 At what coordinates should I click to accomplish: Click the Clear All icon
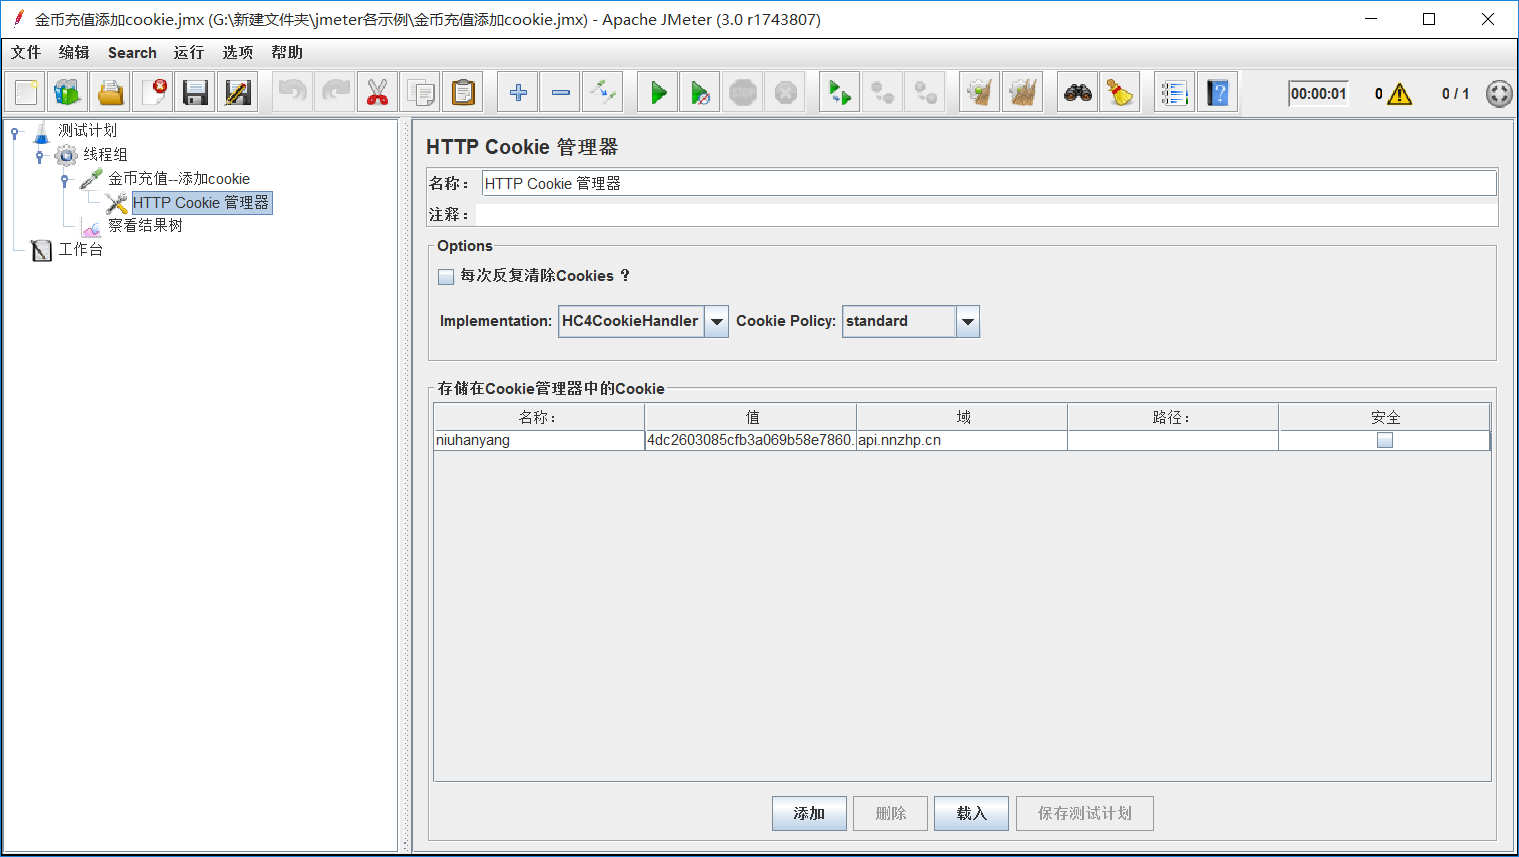[x=1022, y=93]
